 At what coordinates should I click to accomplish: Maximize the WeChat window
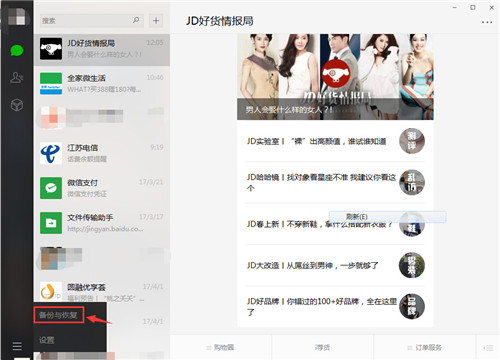(473, 7)
